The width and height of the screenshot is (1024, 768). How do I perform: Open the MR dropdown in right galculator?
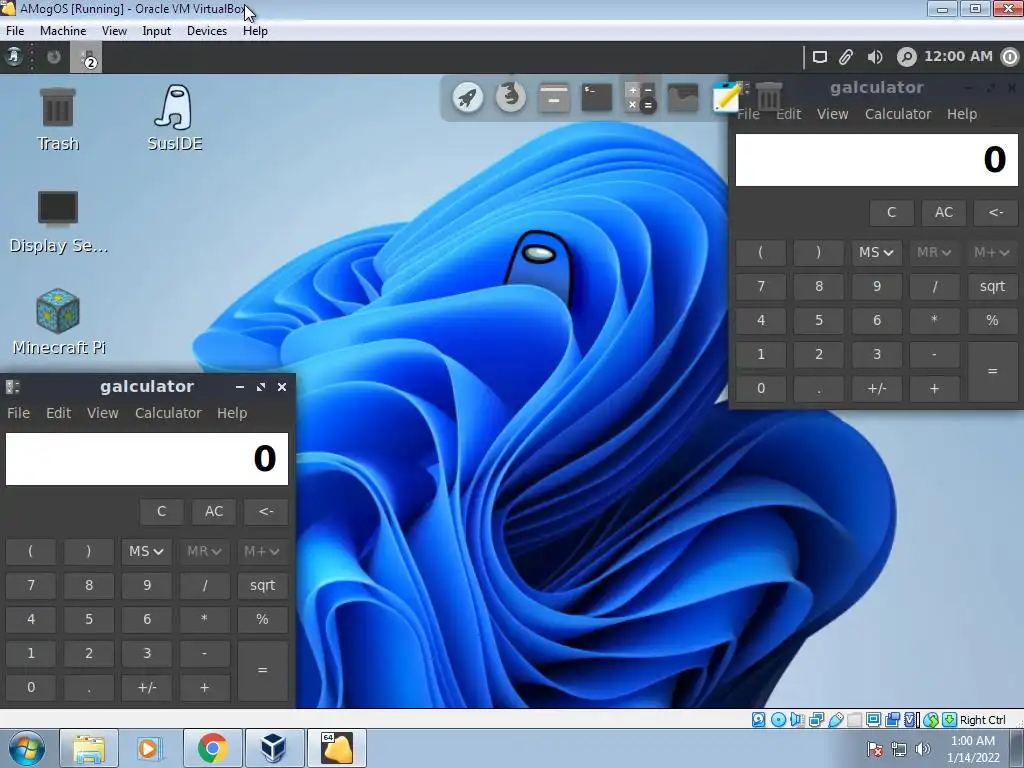[x=935, y=252]
